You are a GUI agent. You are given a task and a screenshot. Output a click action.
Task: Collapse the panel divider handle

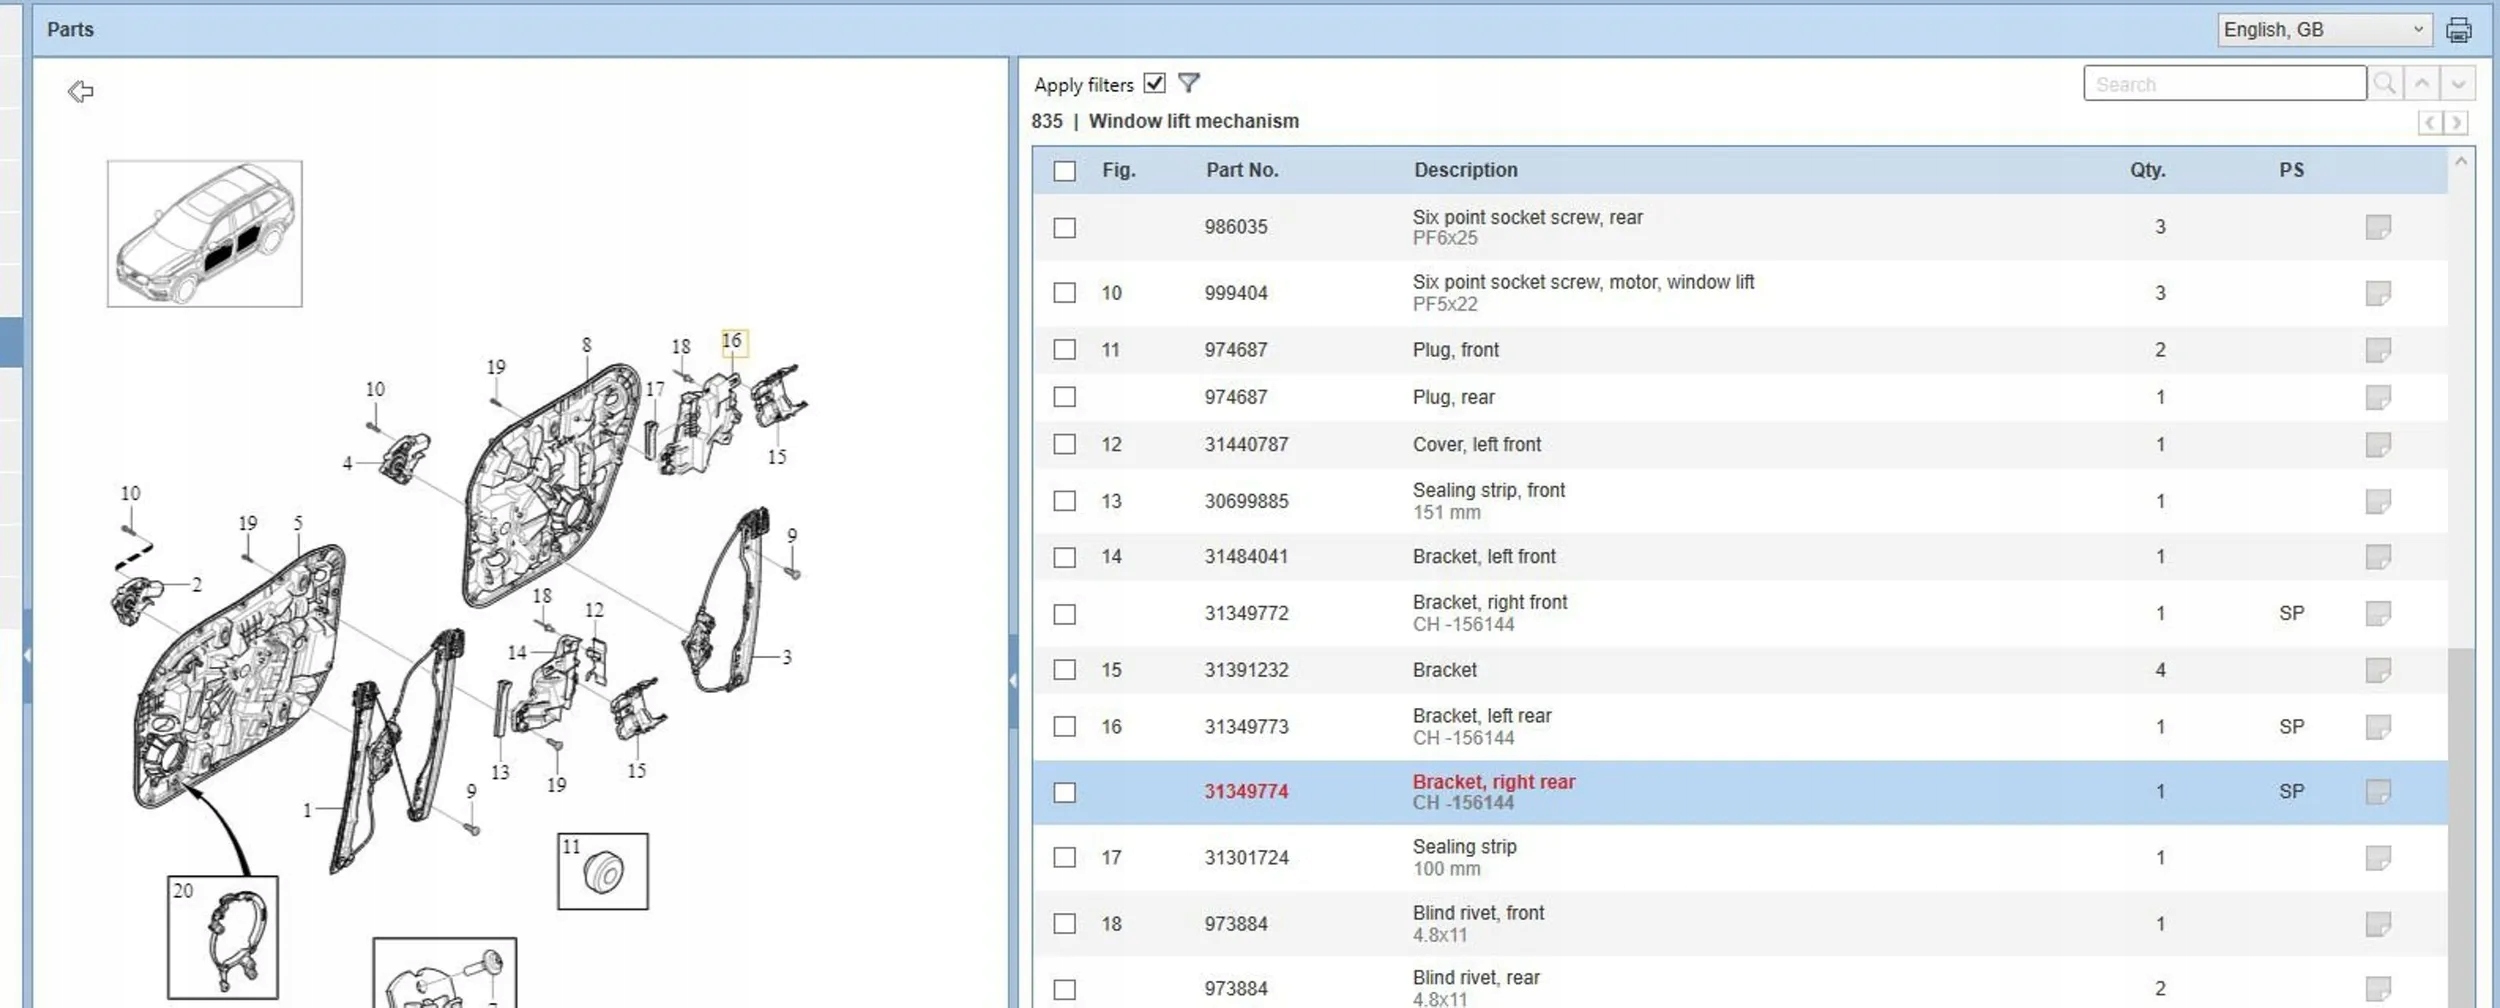(1013, 681)
